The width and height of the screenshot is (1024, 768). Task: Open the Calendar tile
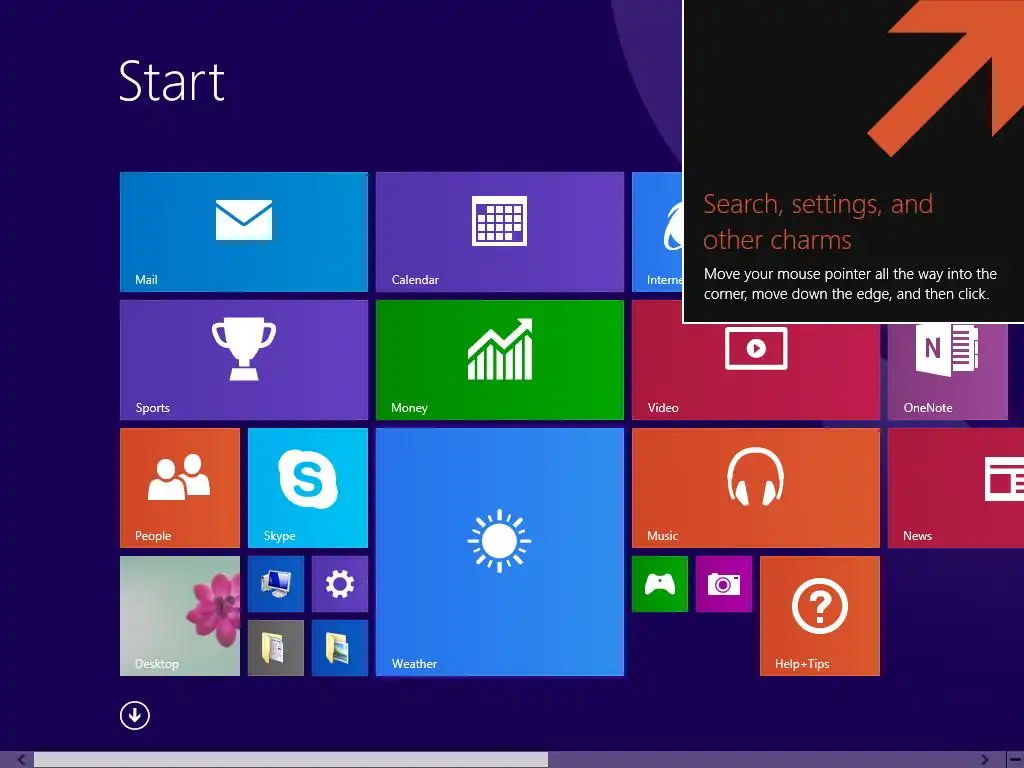pos(500,232)
